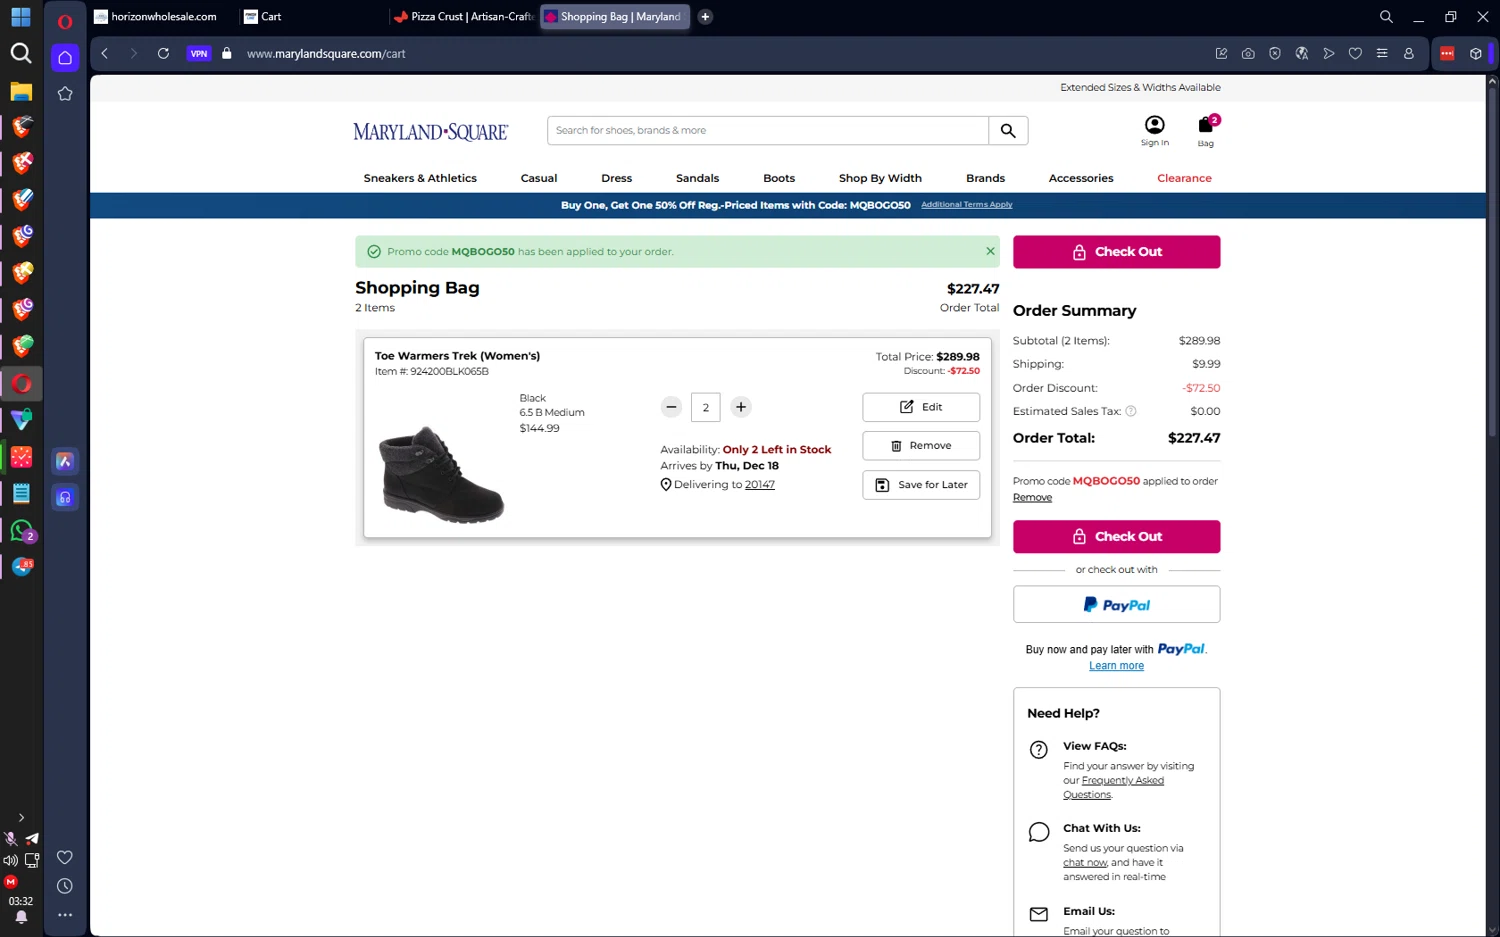
Task: Click the Edit item button
Action: coord(921,407)
